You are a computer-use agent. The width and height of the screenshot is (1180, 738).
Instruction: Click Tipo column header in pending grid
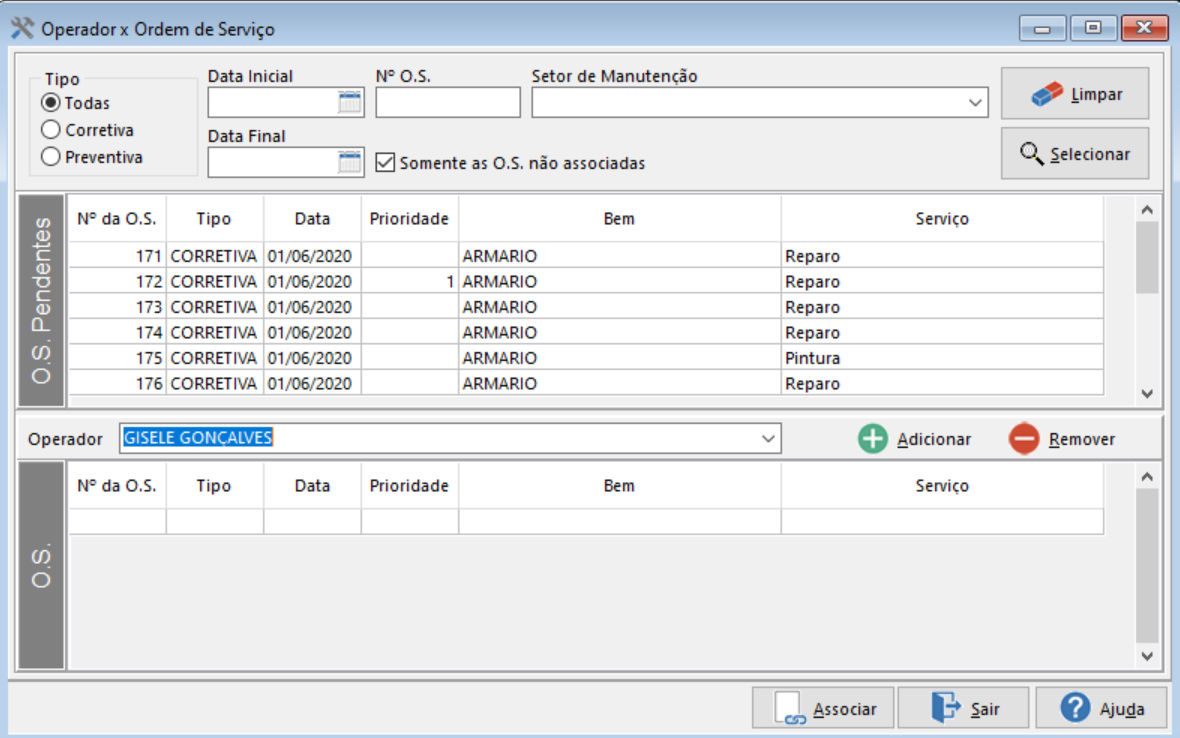(214, 219)
